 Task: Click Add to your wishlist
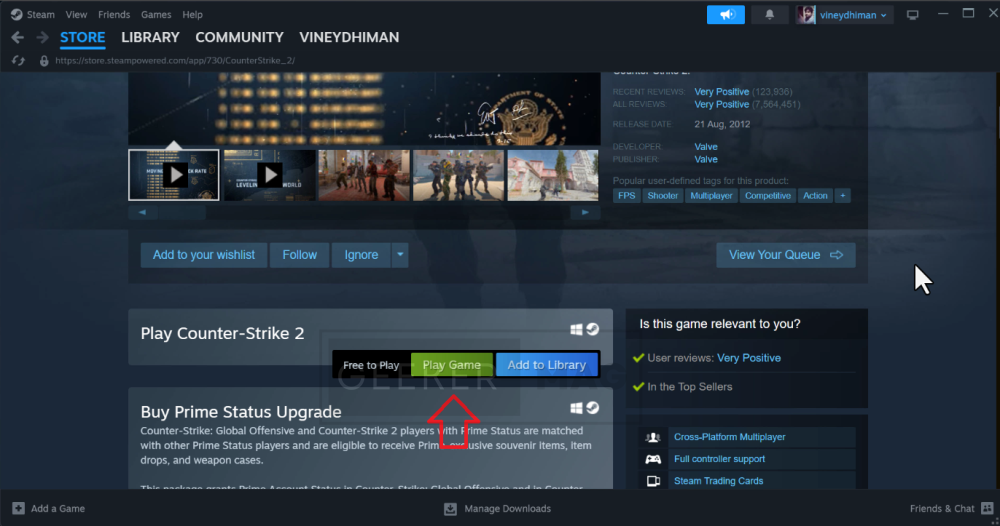[x=203, y=255]
